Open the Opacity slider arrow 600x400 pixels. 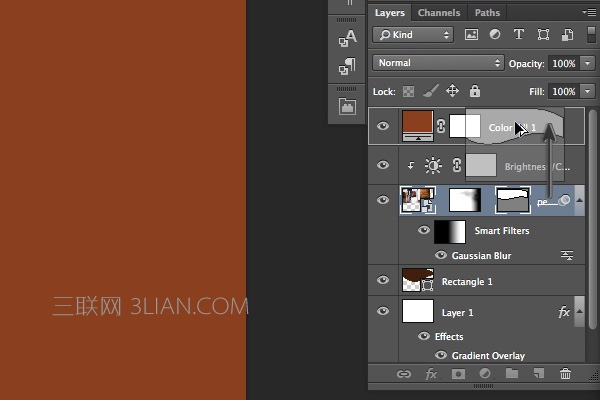(587, 63)
